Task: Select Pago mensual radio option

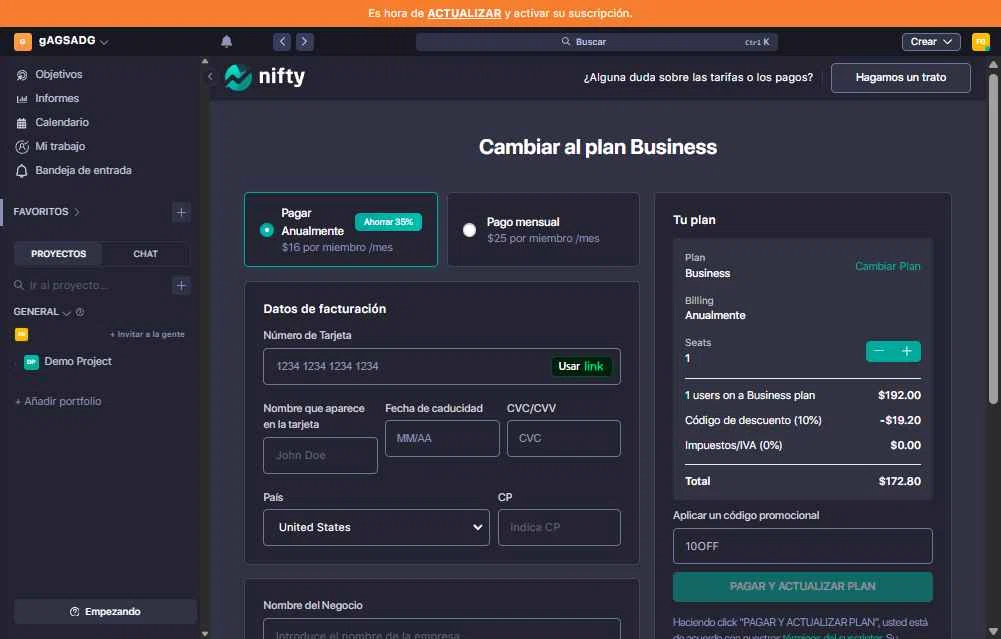Action: [x=469, y=230]
